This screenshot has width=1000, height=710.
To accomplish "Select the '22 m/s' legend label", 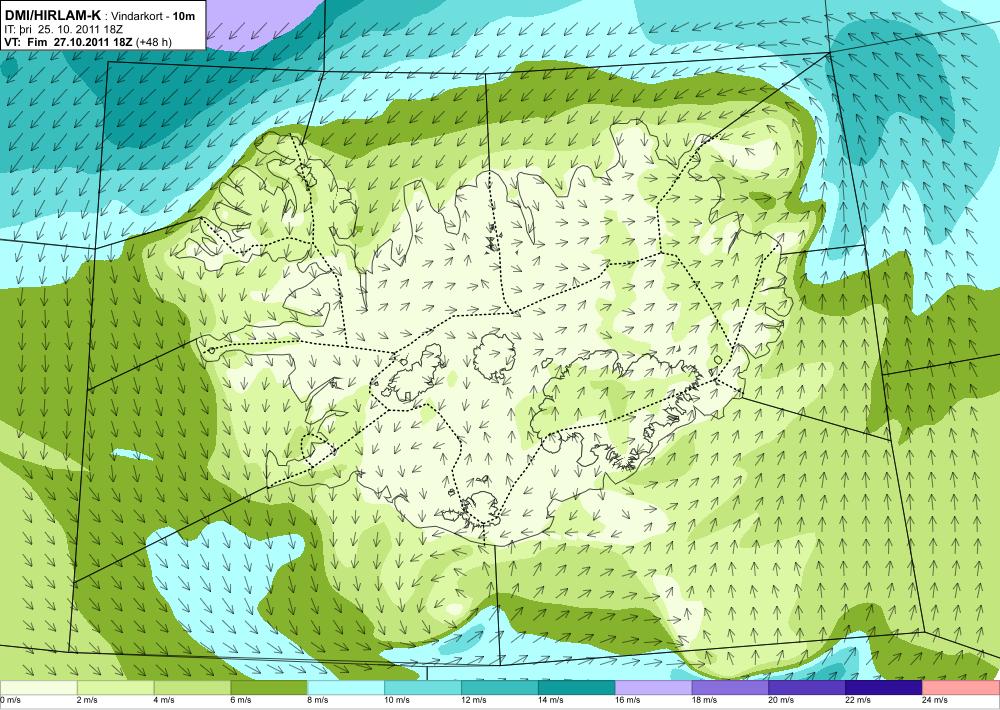I will pyautogui.click(x=858, y=700).
